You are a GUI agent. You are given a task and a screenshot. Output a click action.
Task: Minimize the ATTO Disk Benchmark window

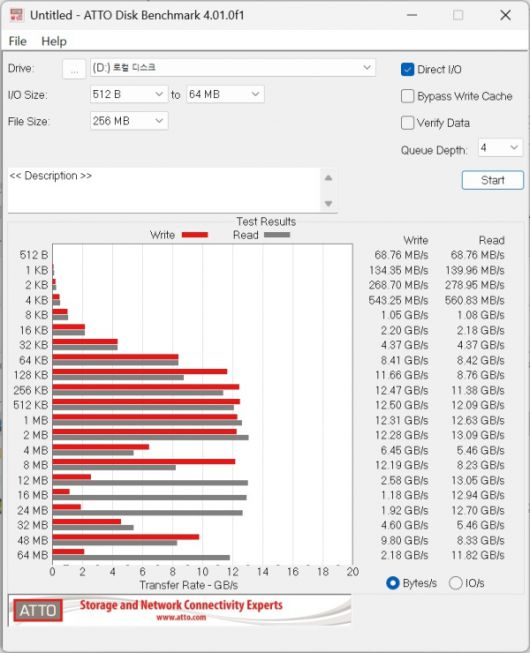(412, 15)
